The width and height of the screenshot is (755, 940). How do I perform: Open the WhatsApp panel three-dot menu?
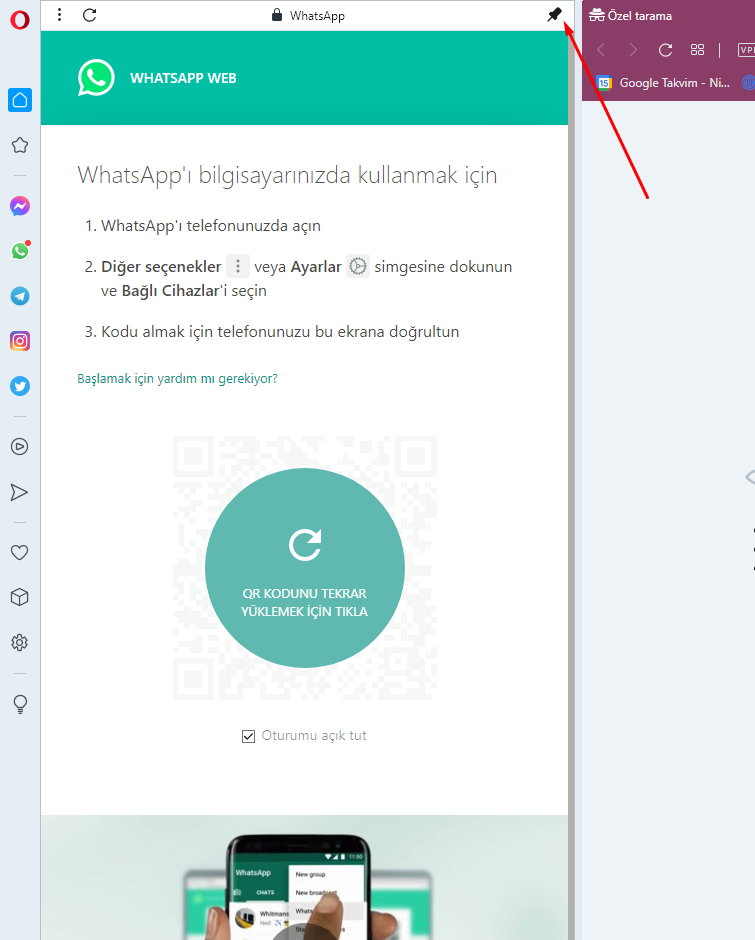tap(59, 14)
